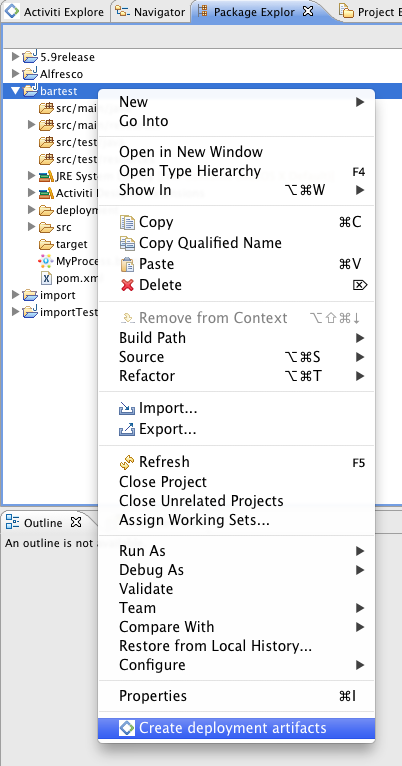Click the importTest project folder icon
Viewport: 402px width, 766px height.
30,312
